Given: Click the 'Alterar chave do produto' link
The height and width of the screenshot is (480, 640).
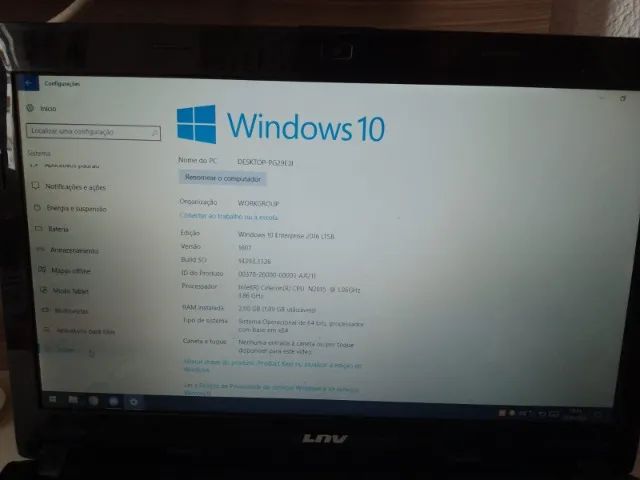Looking at the screenshot, I should [272, 366].
